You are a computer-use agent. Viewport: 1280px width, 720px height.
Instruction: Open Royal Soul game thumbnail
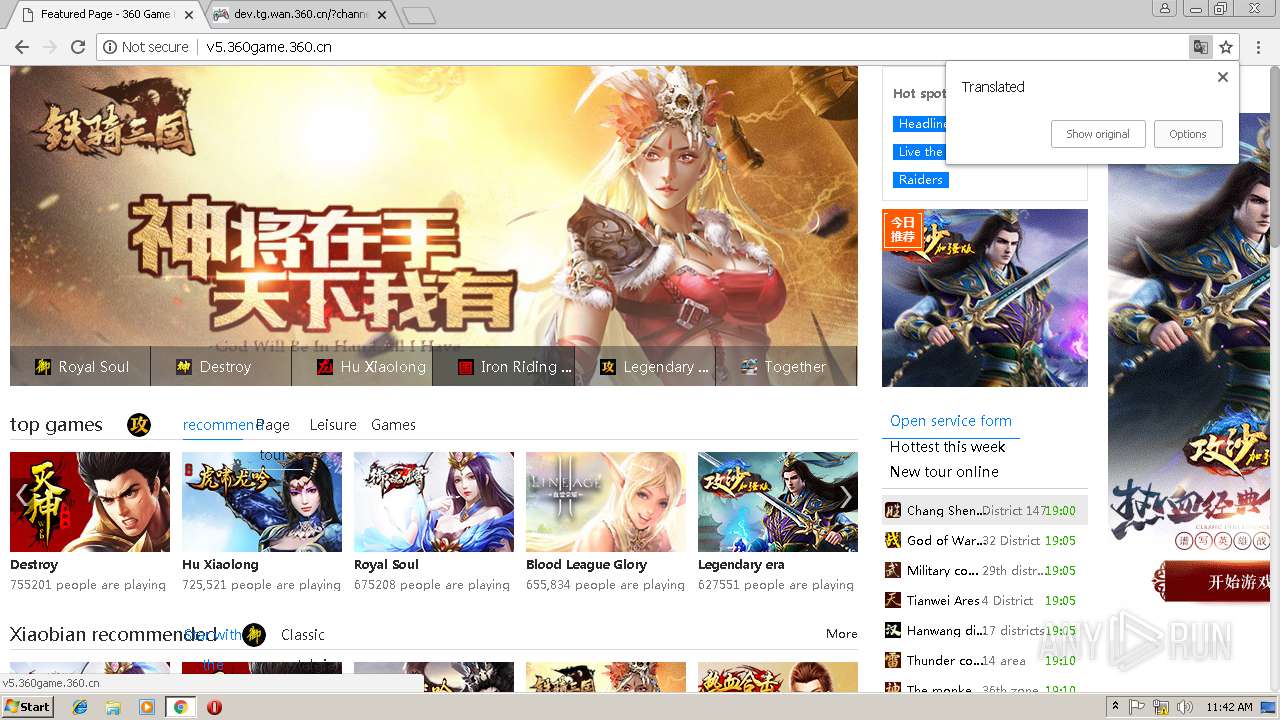pyautogui.click(x=434, y=502)
